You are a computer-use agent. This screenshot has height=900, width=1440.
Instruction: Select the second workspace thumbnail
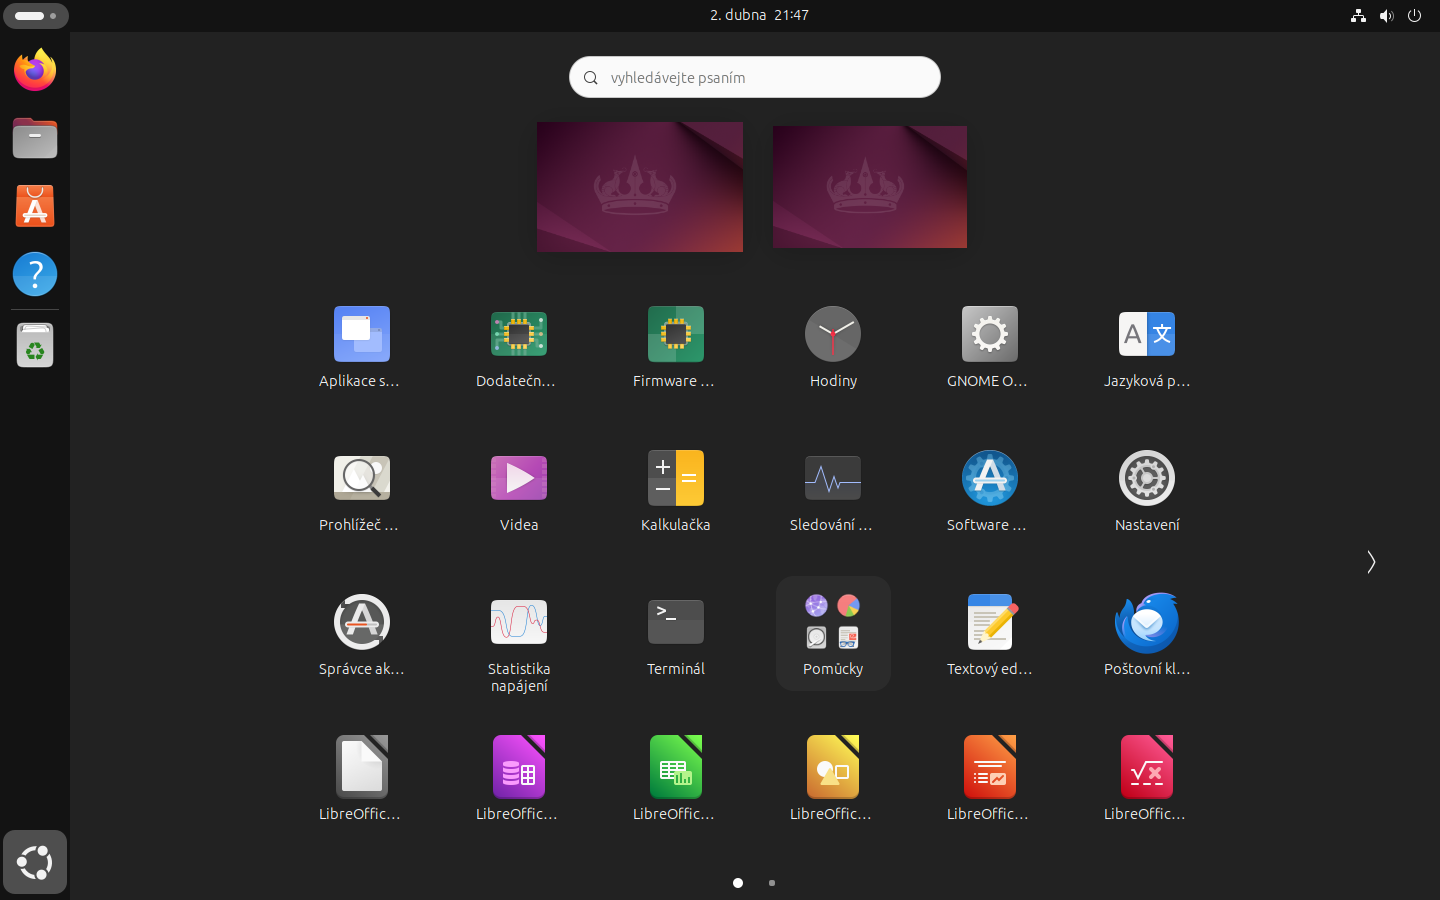coord(869,187)
